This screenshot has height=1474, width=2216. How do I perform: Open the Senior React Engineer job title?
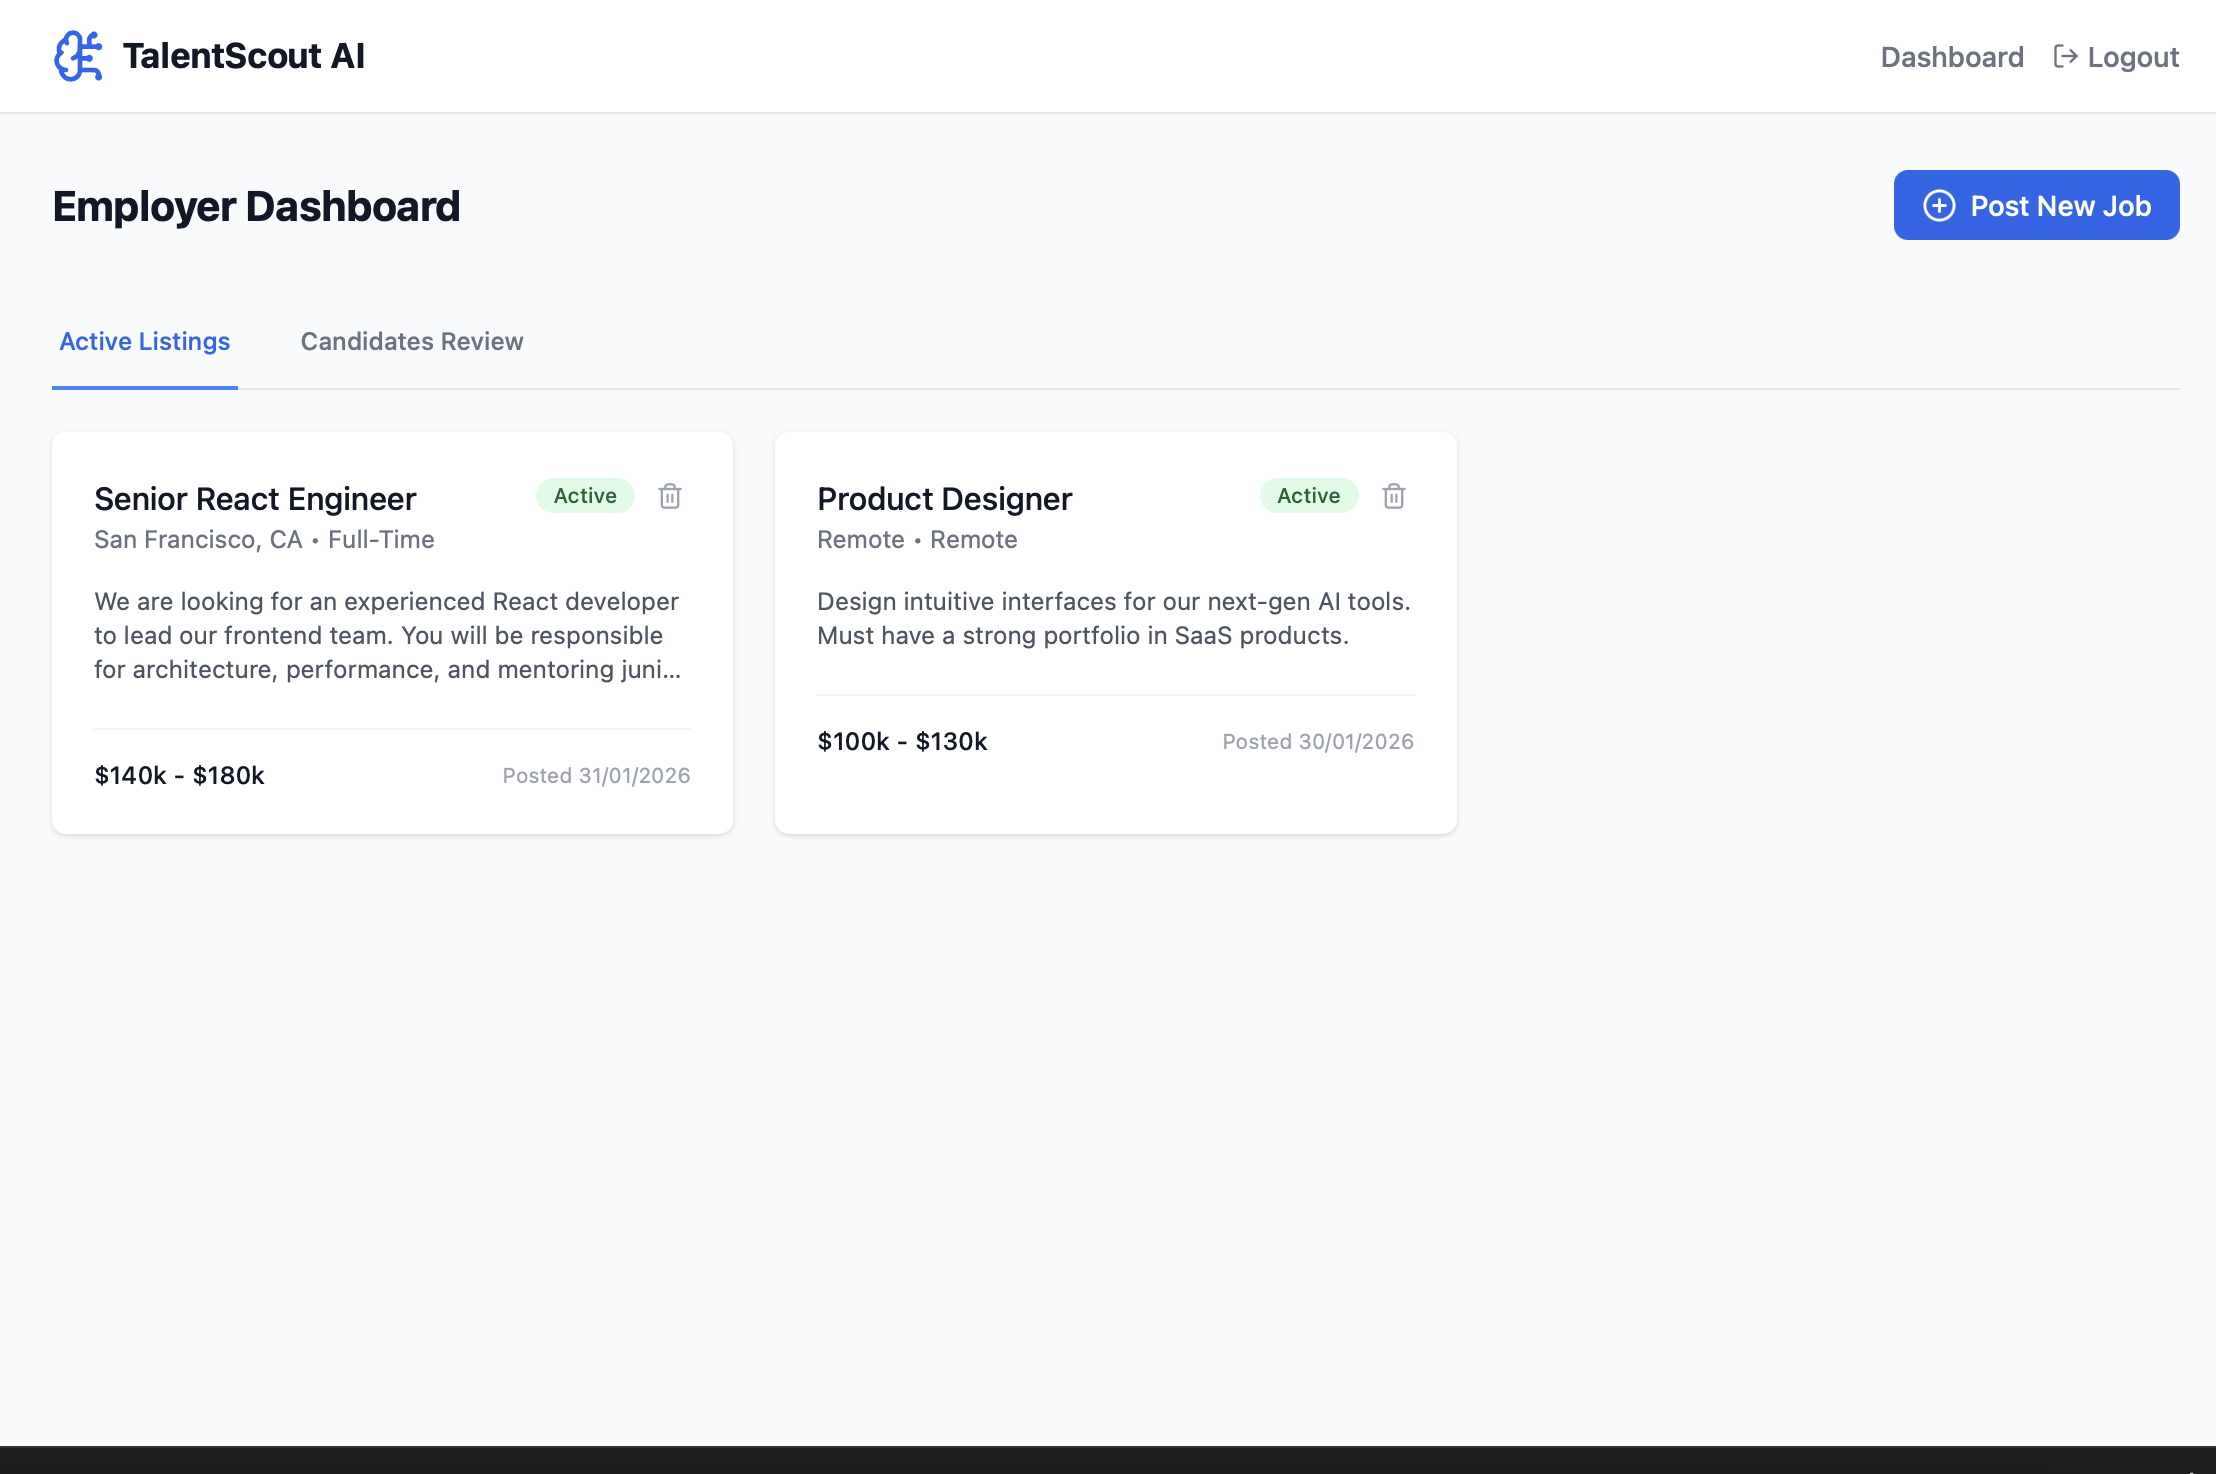coord(255,499)
